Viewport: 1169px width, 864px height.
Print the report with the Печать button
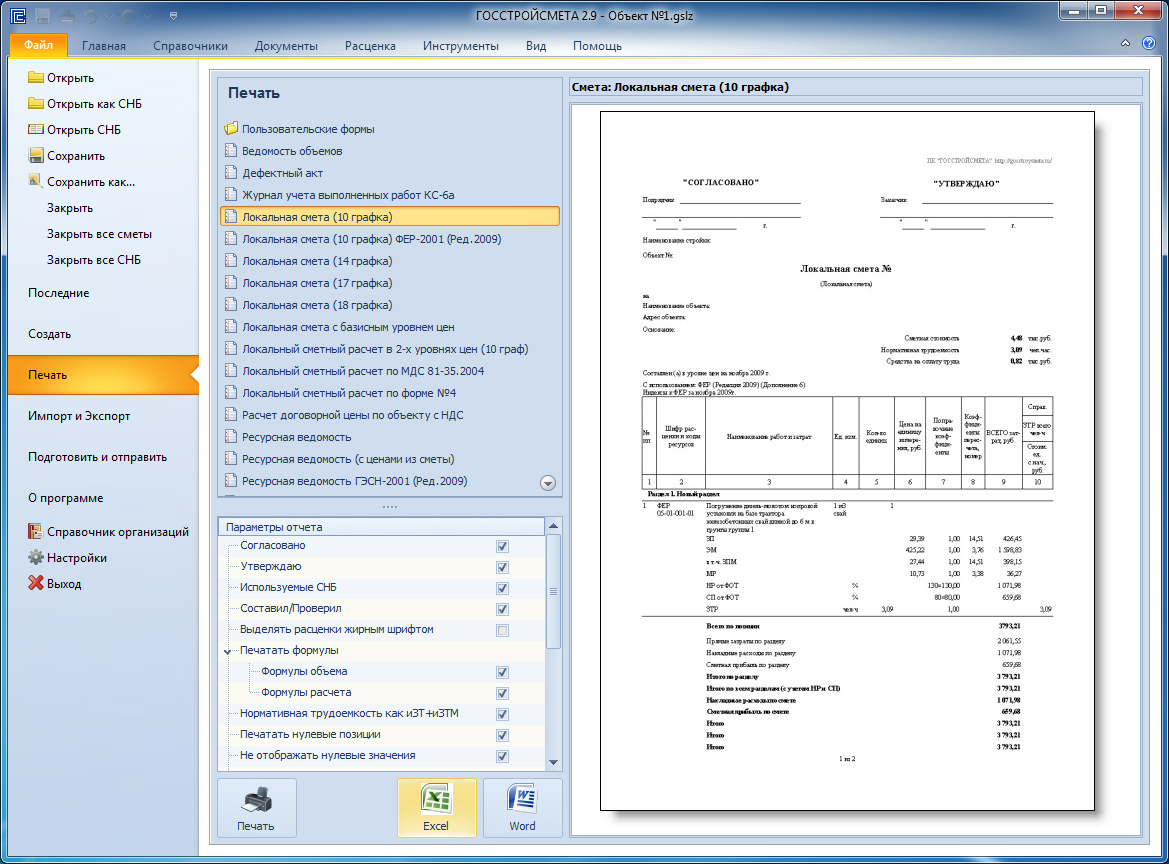pyautogui.click(x=256, y=808)
